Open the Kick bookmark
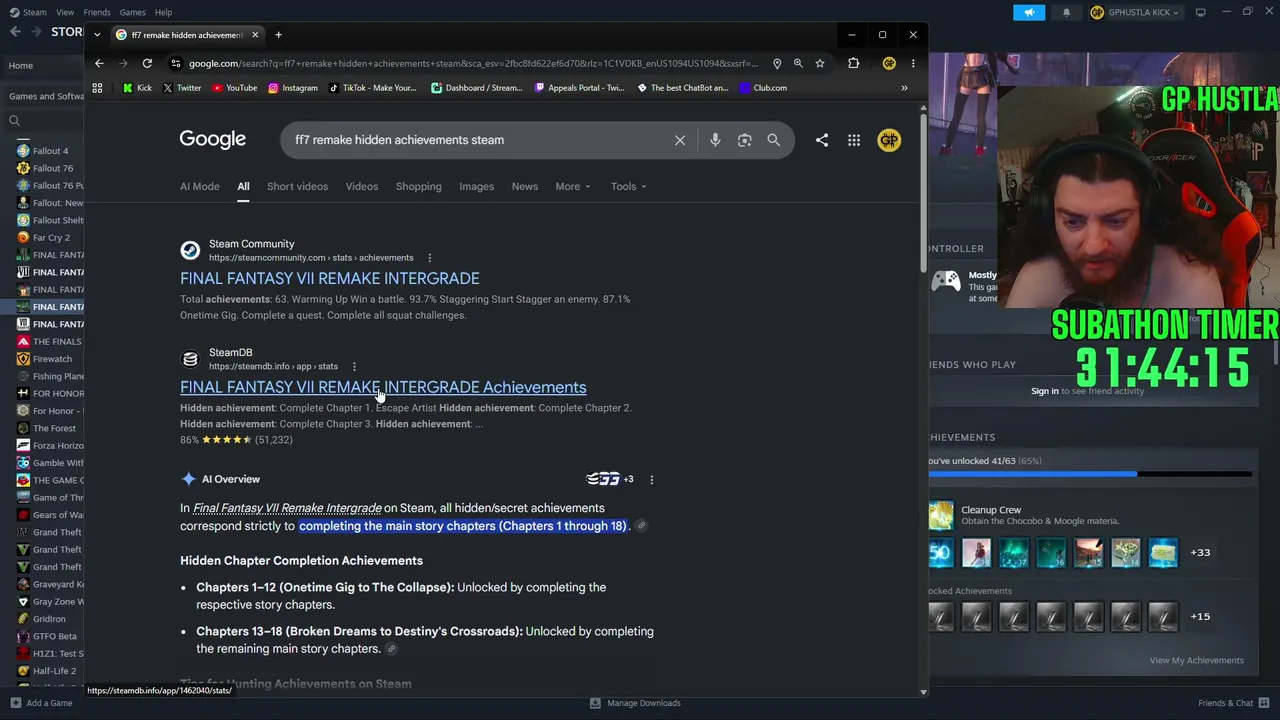Image resolution: width=1280 pixels, height=720 pixels. coord(137,88)
